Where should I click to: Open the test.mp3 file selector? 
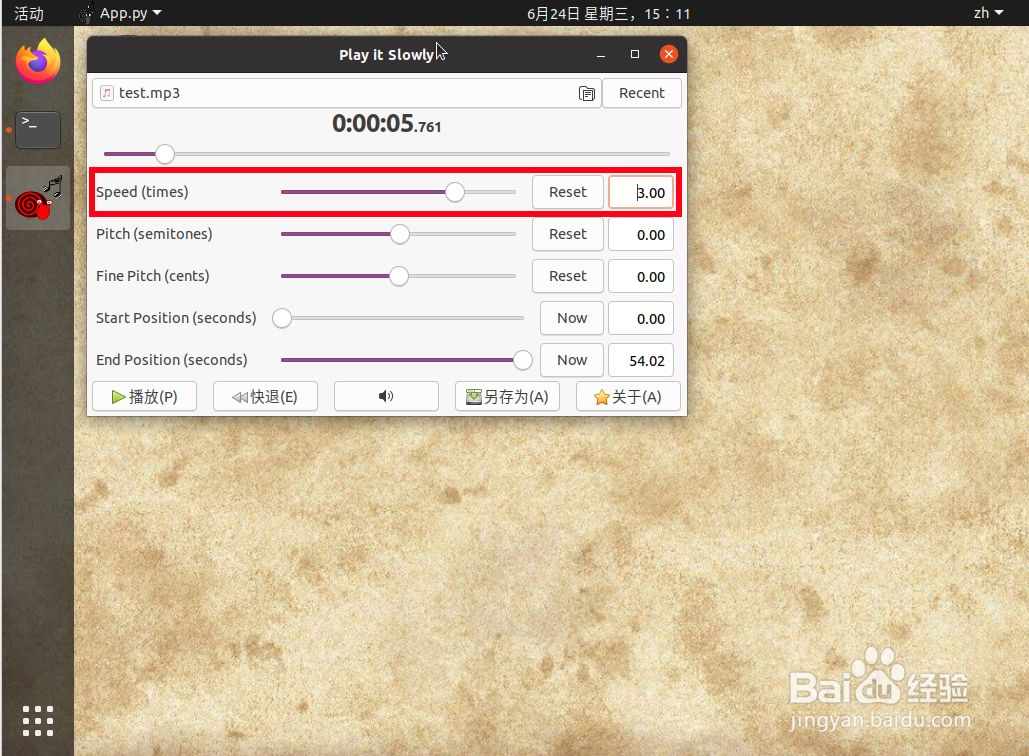[x=346, y=93]
